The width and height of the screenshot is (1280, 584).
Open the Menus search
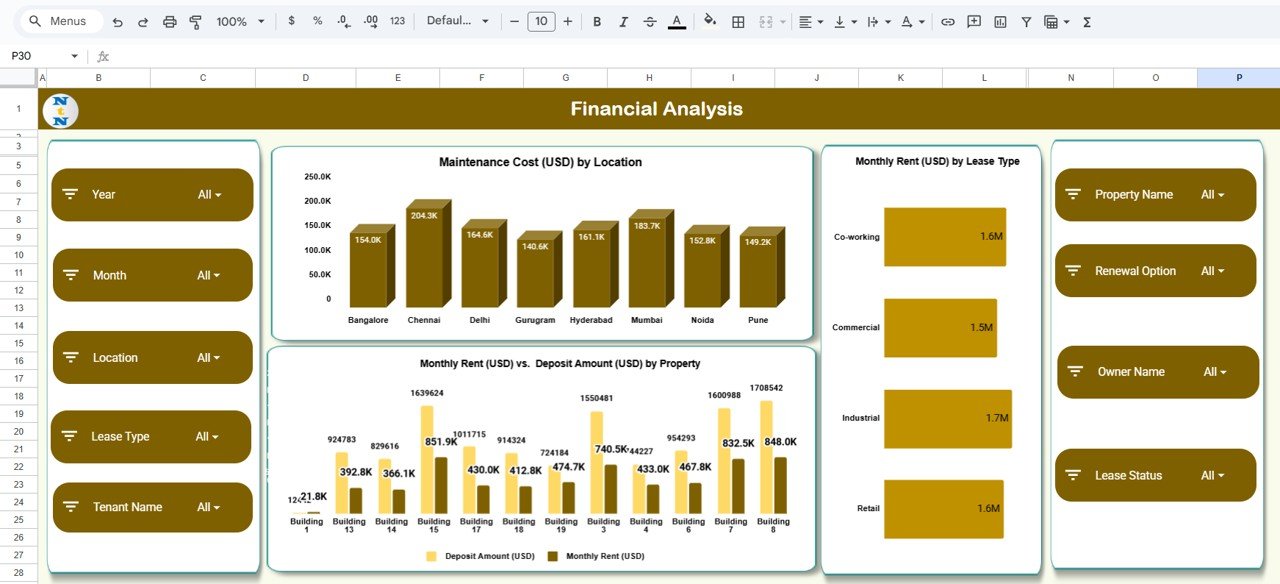click(x=60, y=20)
